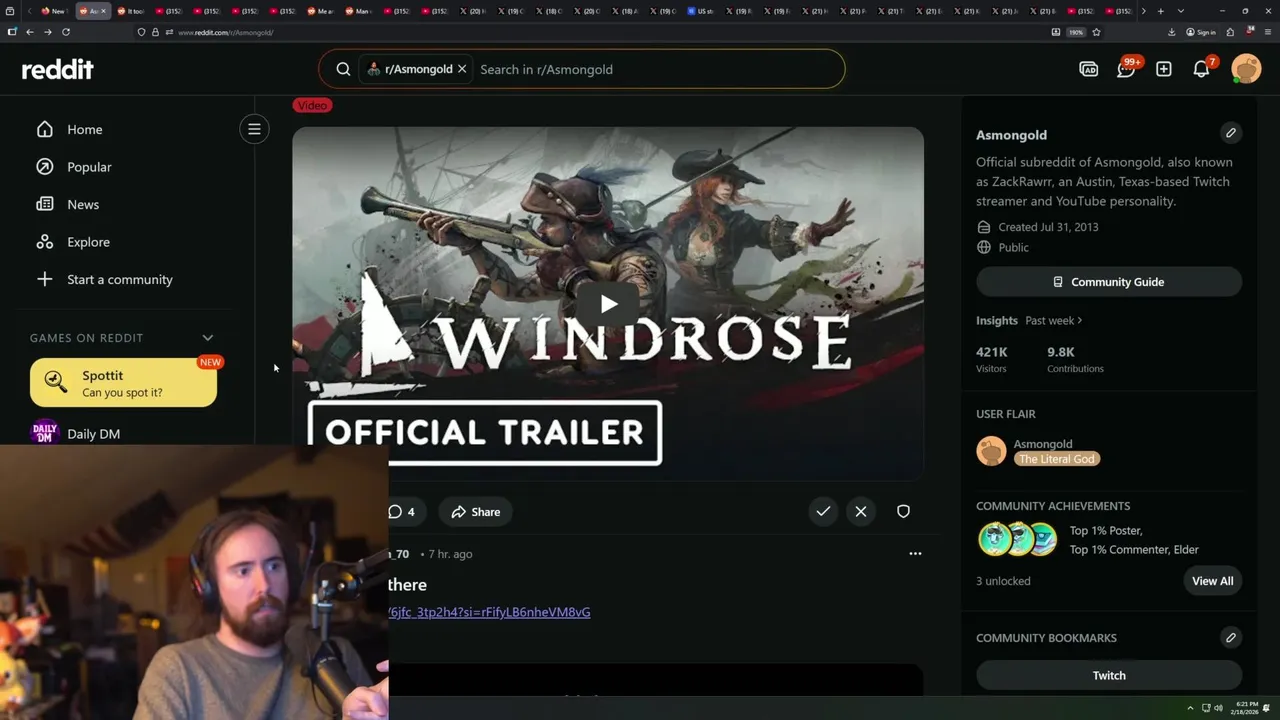This screenshot has width=1280, height=720.
Task: Open browser downloads icon
Action: click(1171, 32)
